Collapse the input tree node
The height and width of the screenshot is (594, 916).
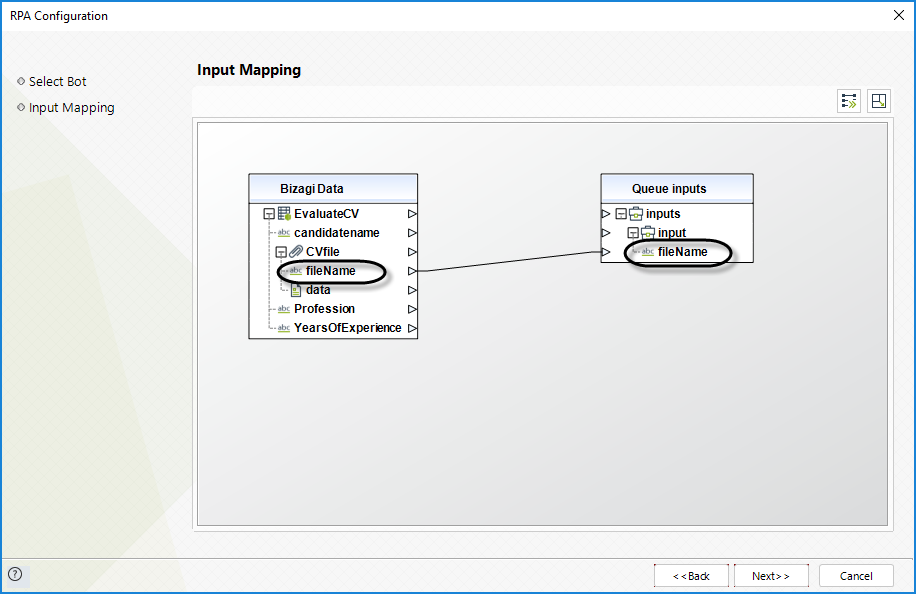(x=633, y=233)
